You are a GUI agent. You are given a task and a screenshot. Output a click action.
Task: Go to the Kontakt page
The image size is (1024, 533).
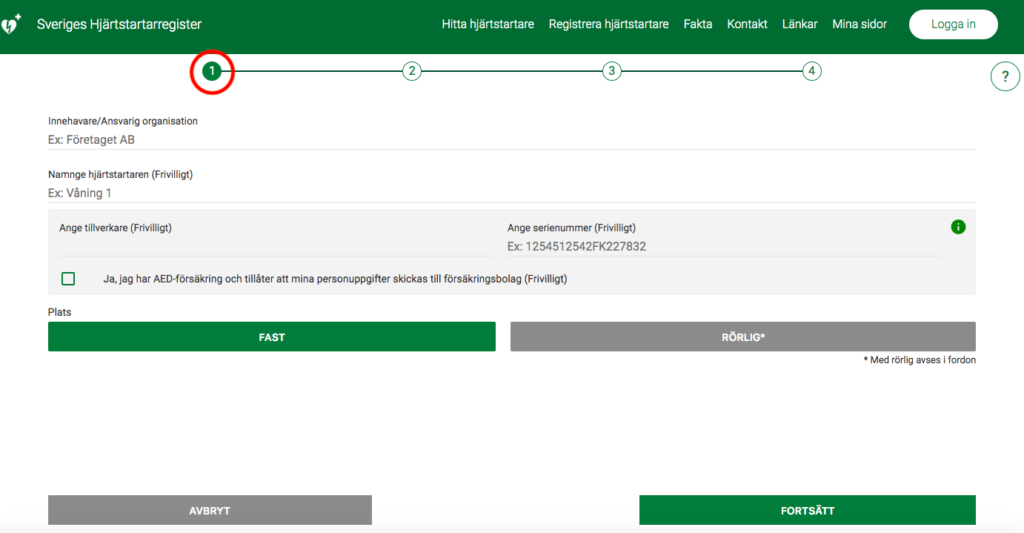pos(747,24)
